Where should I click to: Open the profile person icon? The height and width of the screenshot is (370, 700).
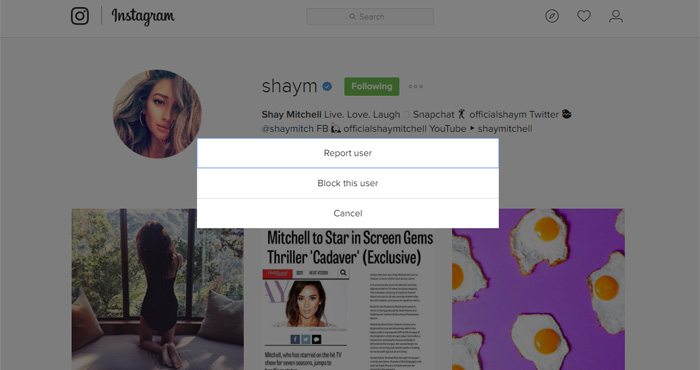[x=616, y=17]
